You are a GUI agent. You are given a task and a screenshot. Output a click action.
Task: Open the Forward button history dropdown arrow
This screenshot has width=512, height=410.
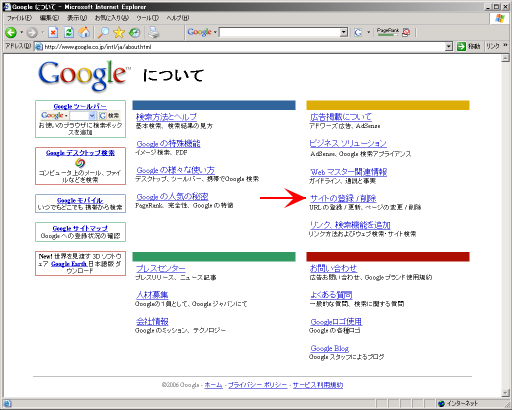click(42, 32)
